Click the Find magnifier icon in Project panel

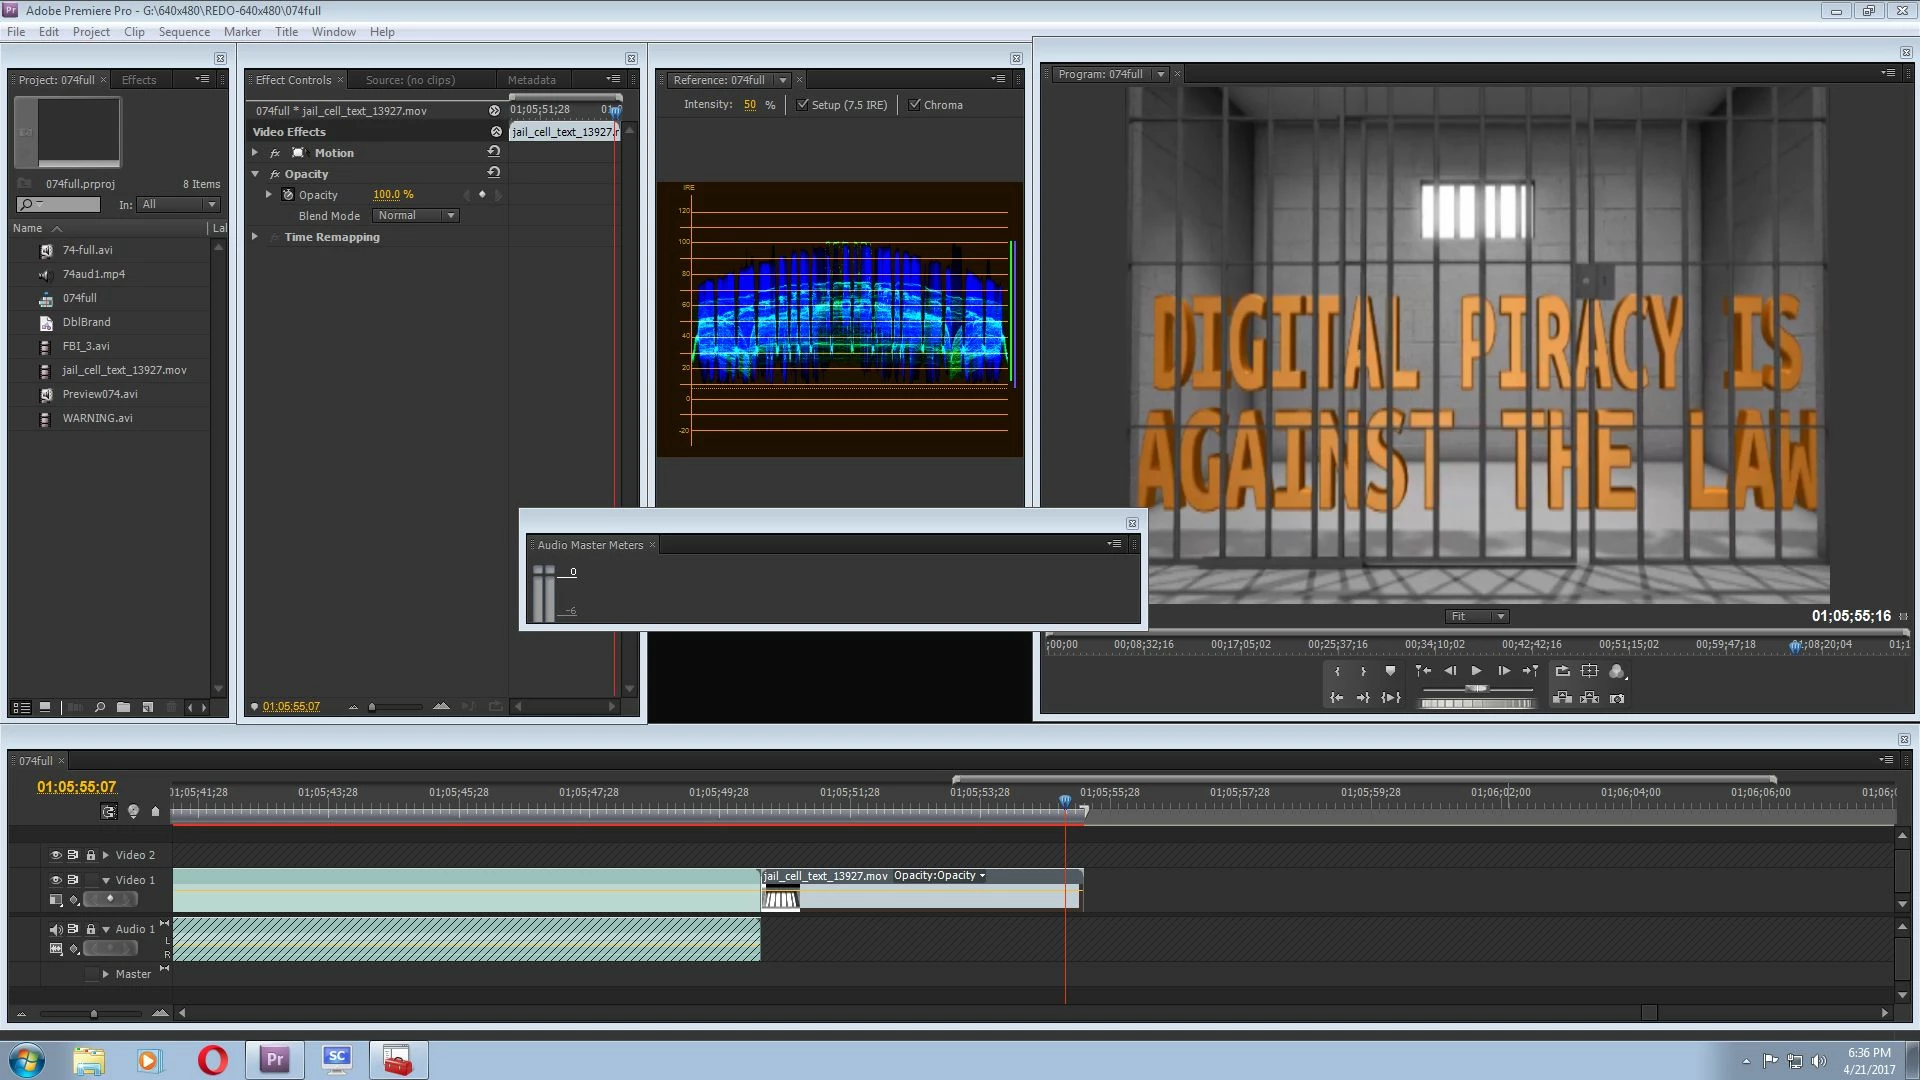tap(100, 707)
